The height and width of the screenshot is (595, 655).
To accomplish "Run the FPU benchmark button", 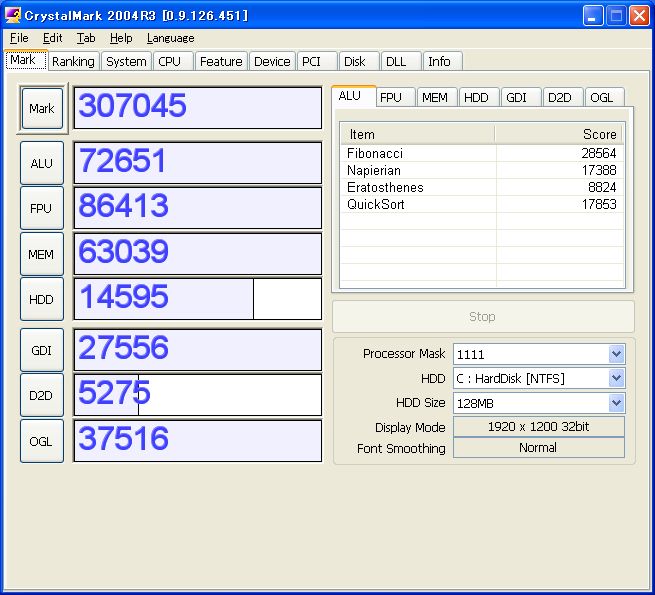I will [x=42, y=208].
